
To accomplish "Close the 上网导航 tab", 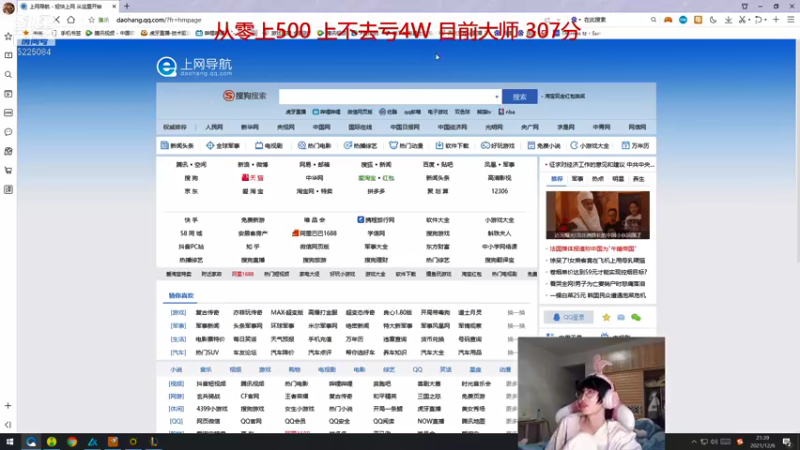I will pyautogui.click(x=114, y=6).
